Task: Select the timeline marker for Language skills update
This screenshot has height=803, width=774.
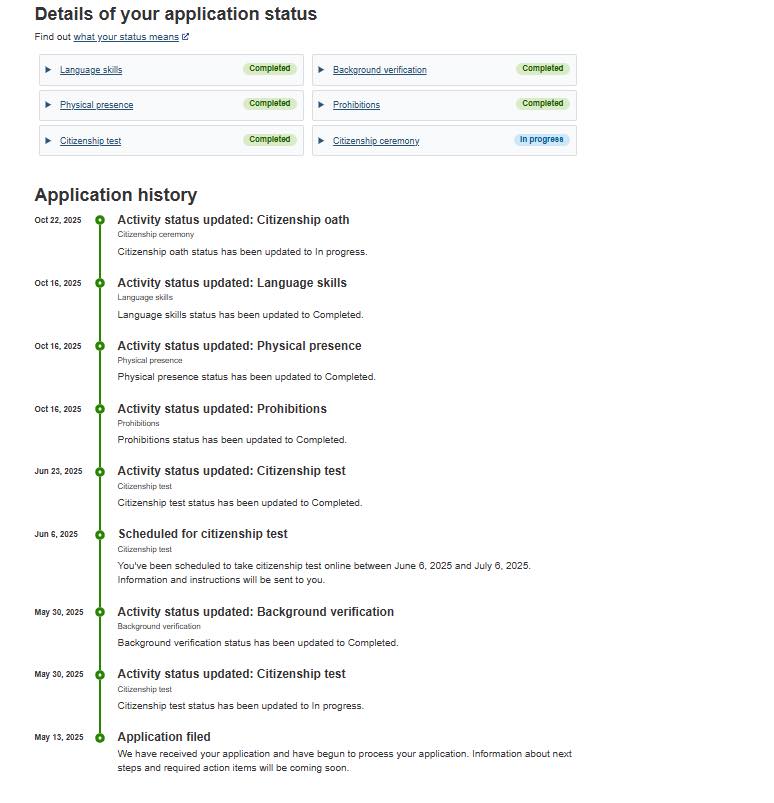Action: [x=100, y=283]
